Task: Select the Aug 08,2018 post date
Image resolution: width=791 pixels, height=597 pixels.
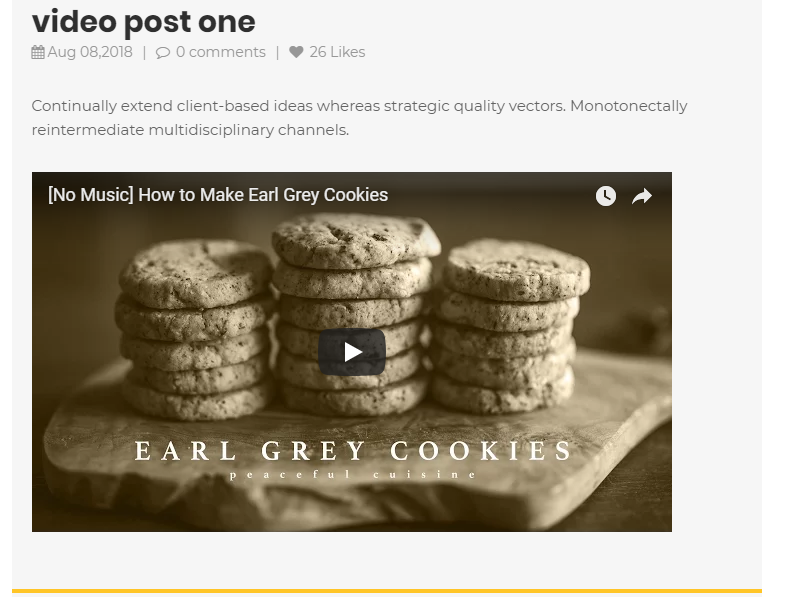Action: click(90, 52)
